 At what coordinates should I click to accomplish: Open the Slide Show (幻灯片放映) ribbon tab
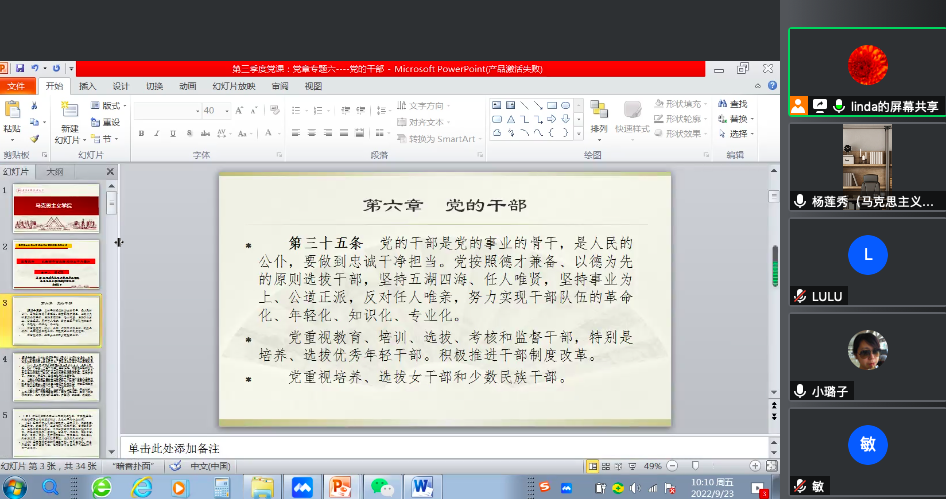tap(233, 86)
